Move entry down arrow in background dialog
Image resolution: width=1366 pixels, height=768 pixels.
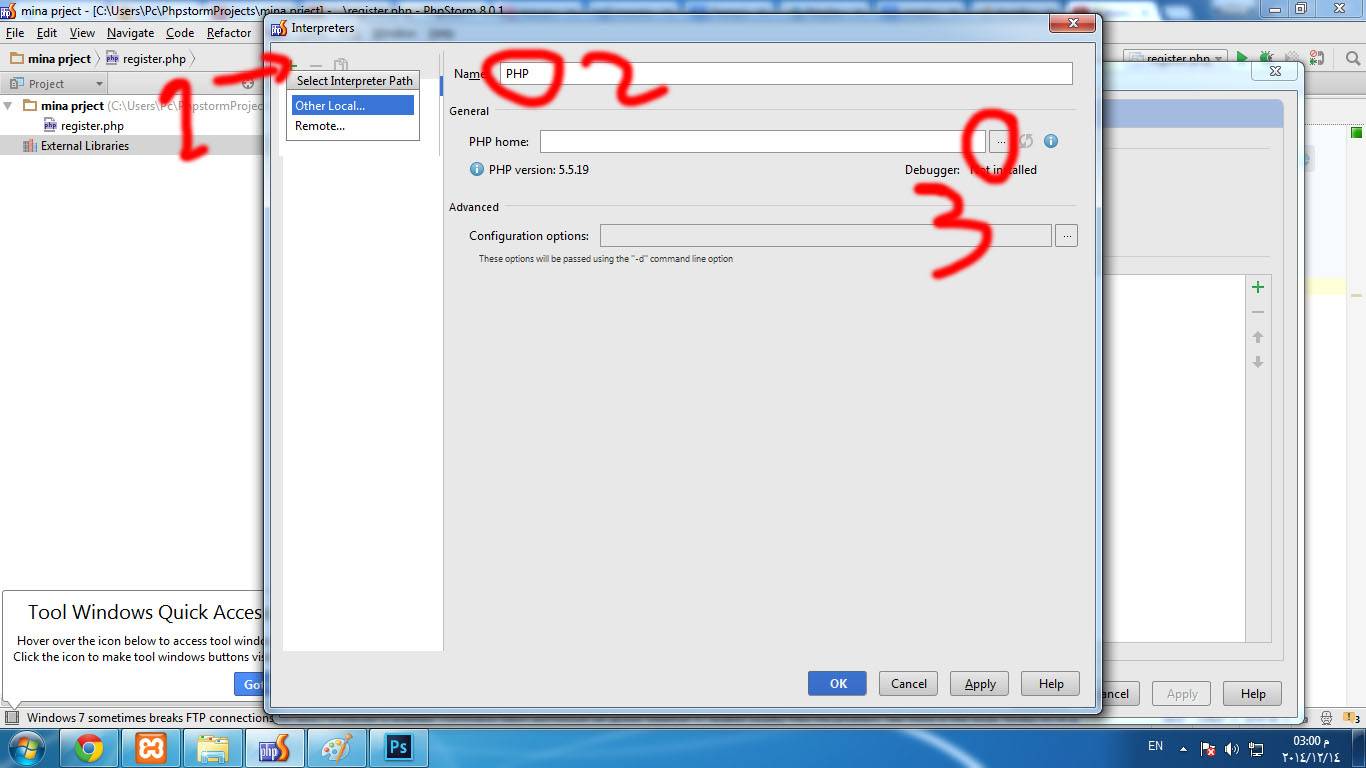coord(1258,362)
